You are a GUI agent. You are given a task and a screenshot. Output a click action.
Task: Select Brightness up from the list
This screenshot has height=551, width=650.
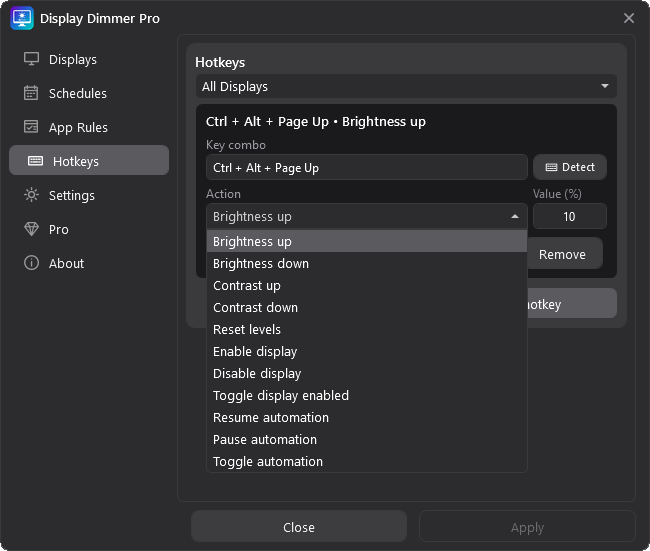coord(367,241)
